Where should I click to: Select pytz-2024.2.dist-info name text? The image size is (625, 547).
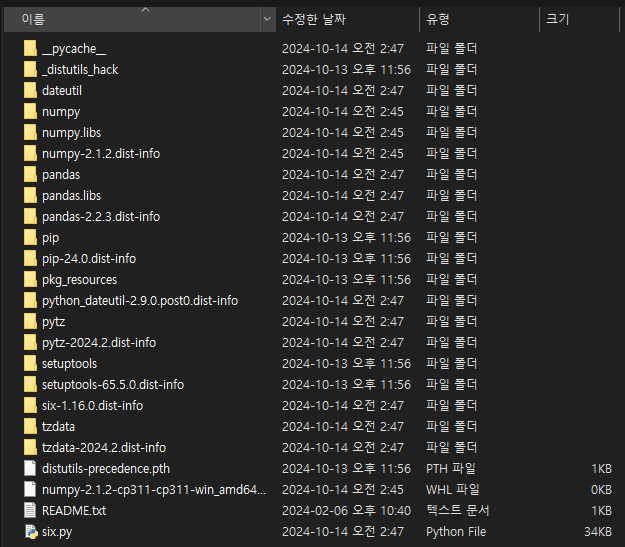(99, 343)
